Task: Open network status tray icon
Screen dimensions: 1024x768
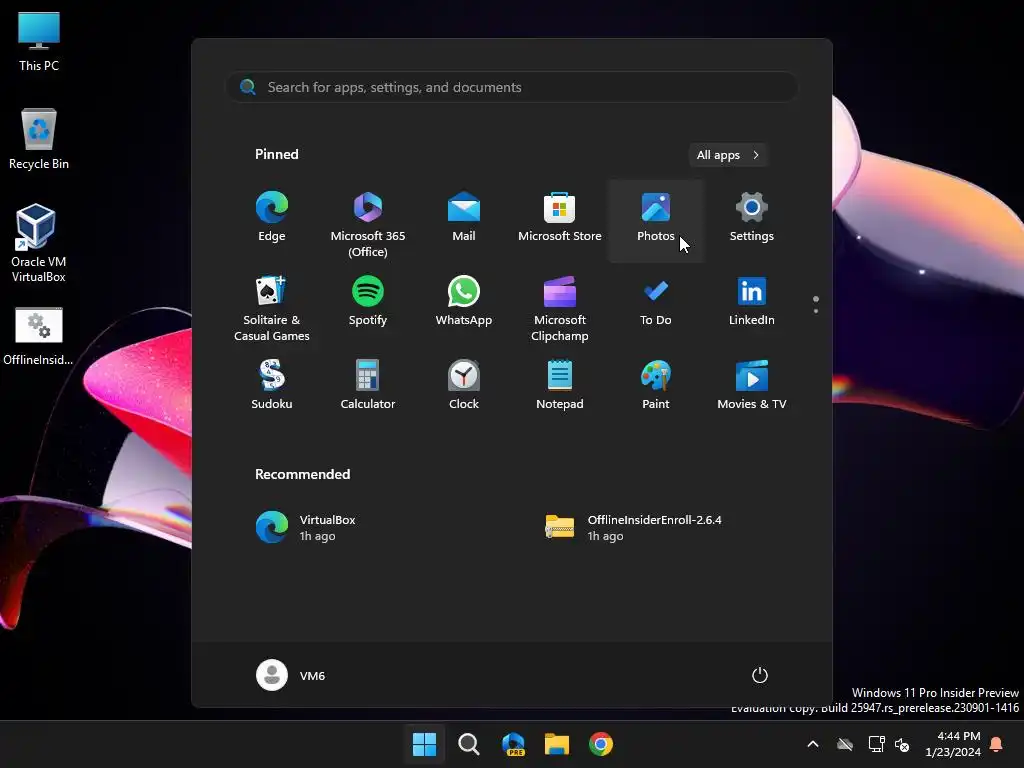Action: click(876, 744)
